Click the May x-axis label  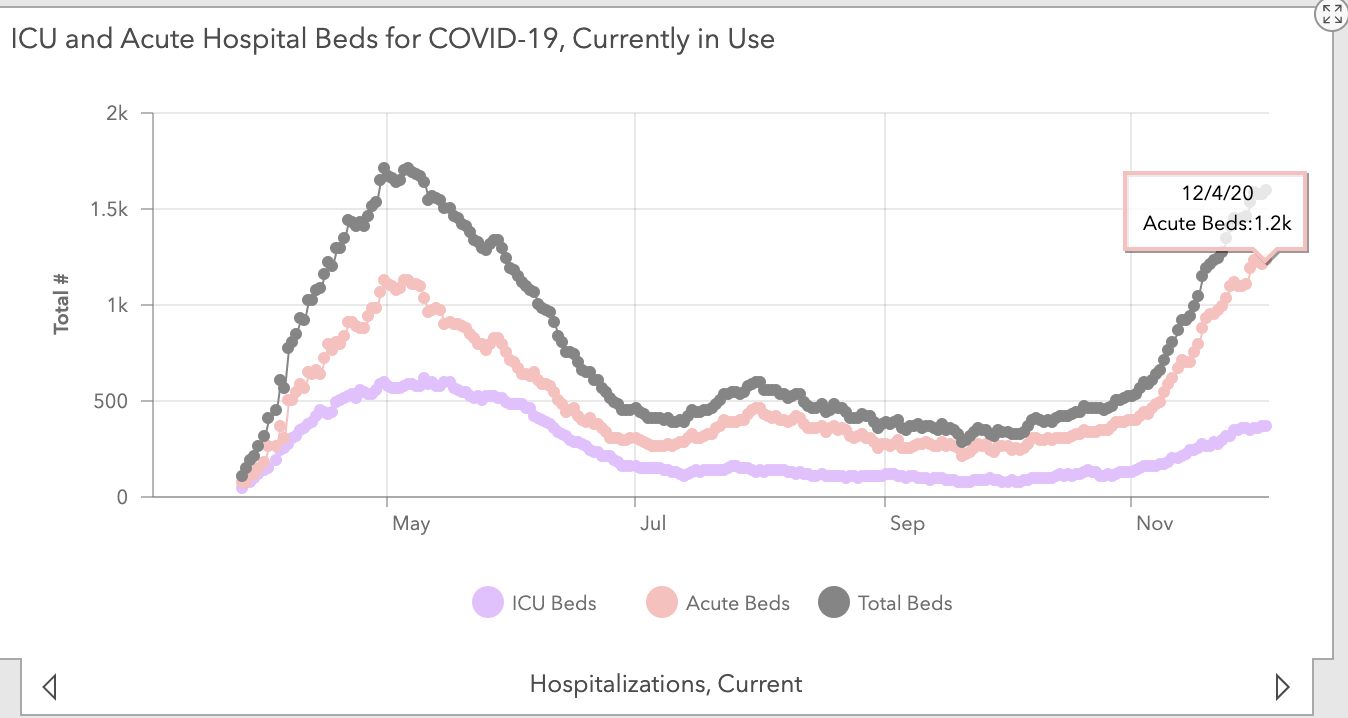pos(411,523)
